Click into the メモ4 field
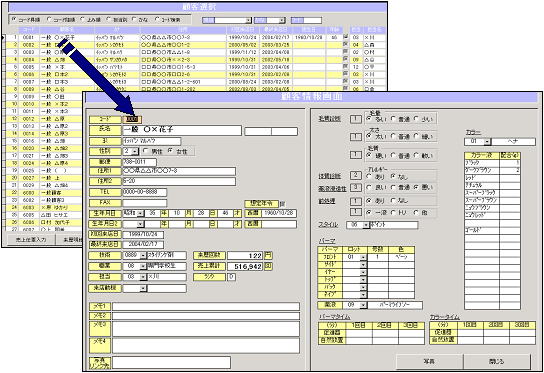 (x=206, y=346)
